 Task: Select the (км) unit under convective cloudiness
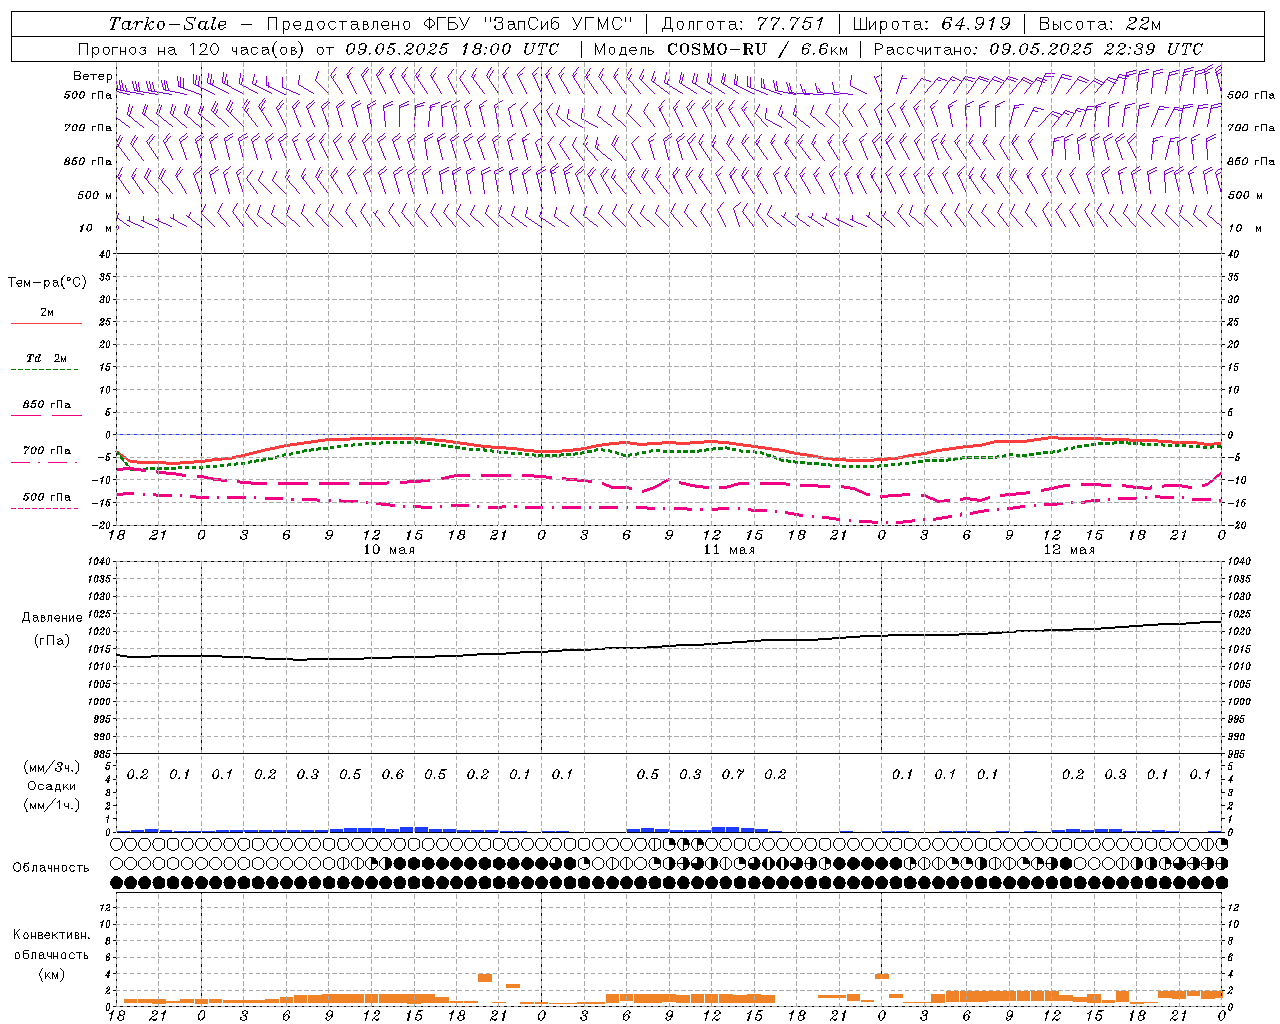(52, 974)
